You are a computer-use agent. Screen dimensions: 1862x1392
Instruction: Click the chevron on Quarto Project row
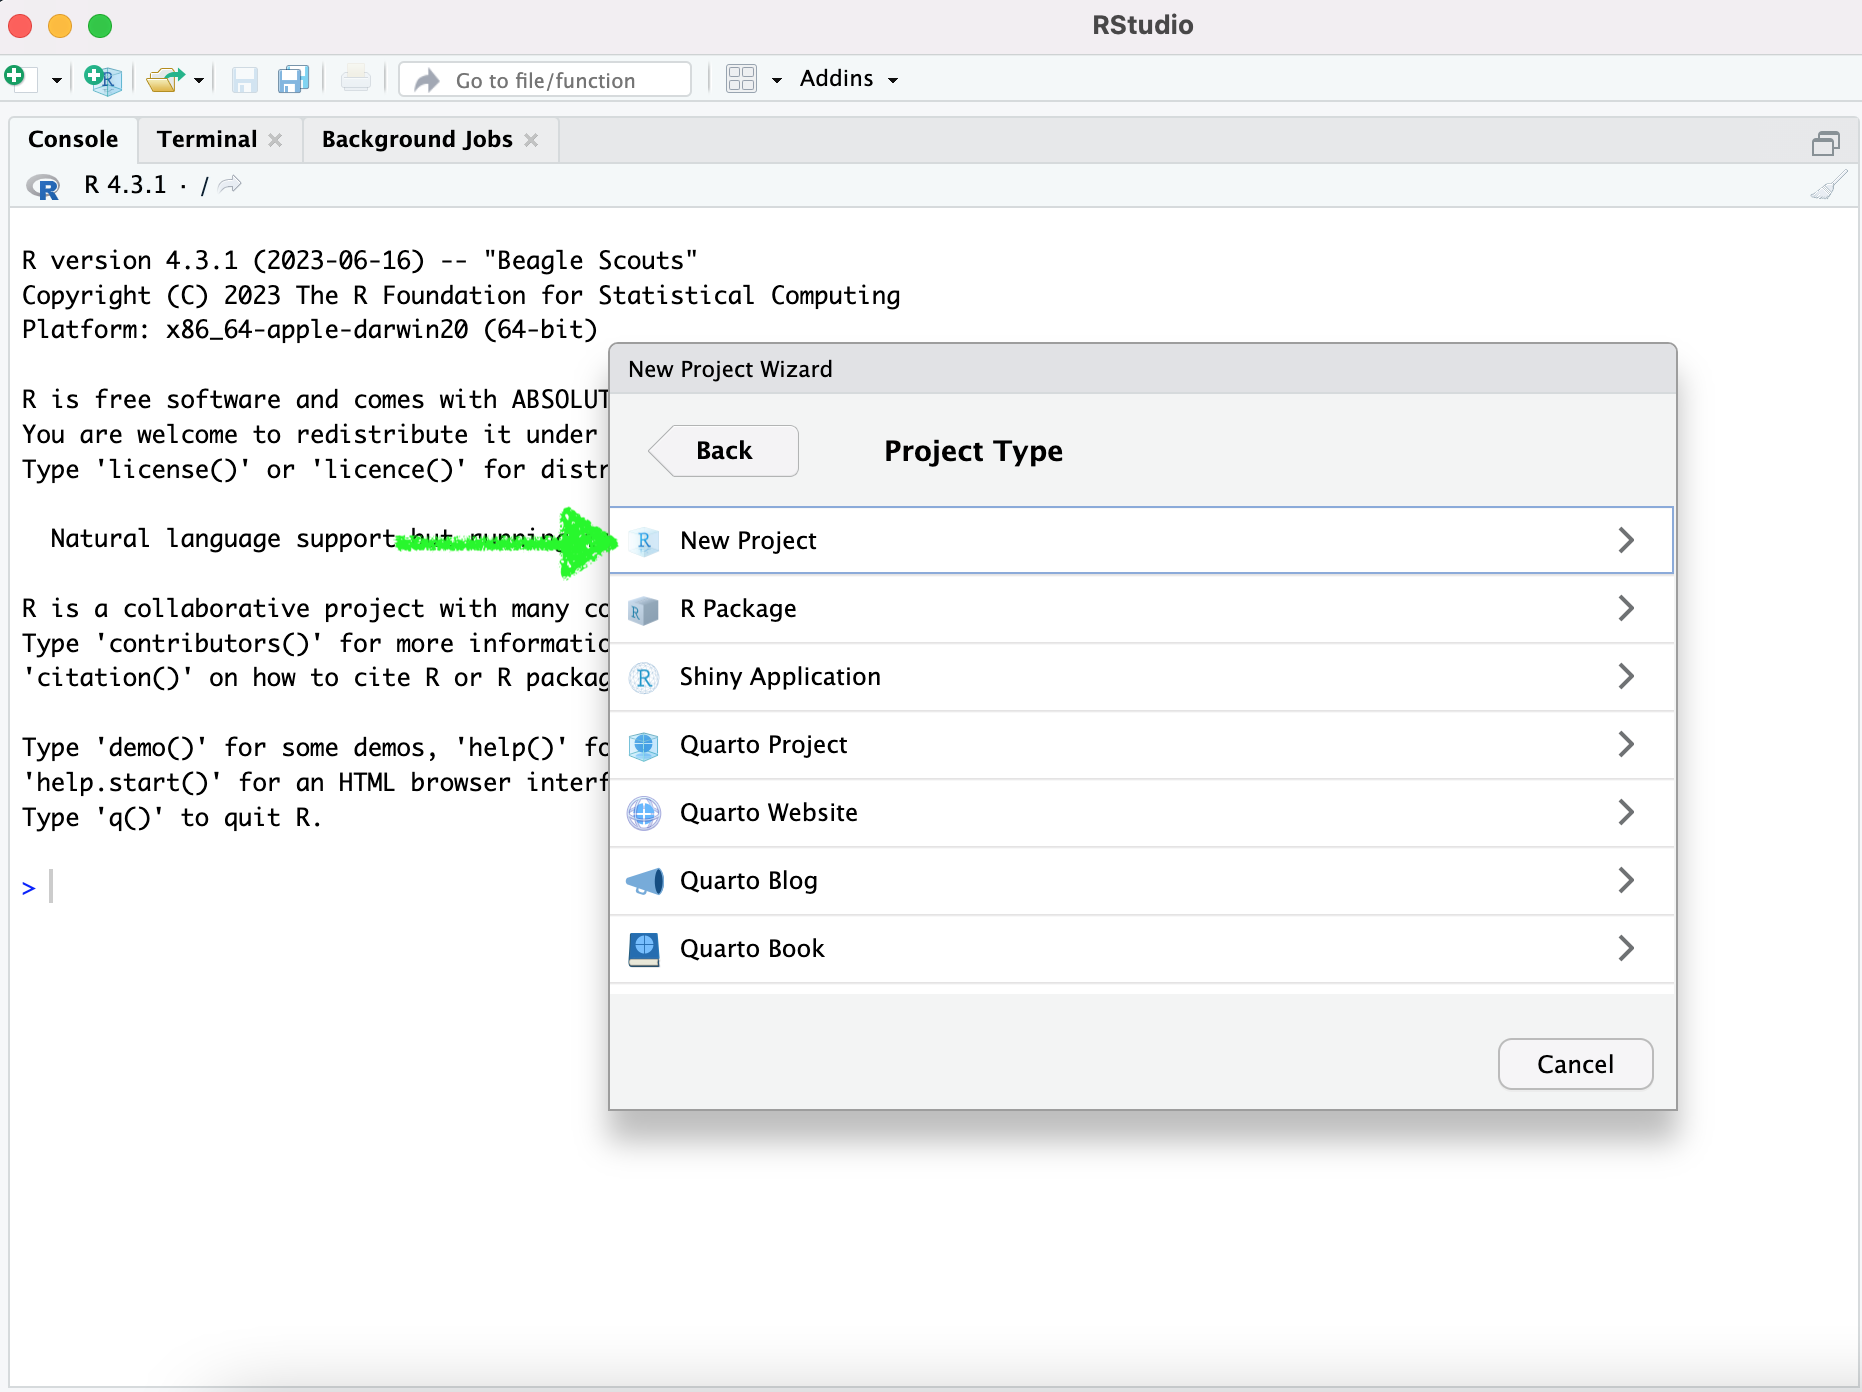tap(1626, 744)
